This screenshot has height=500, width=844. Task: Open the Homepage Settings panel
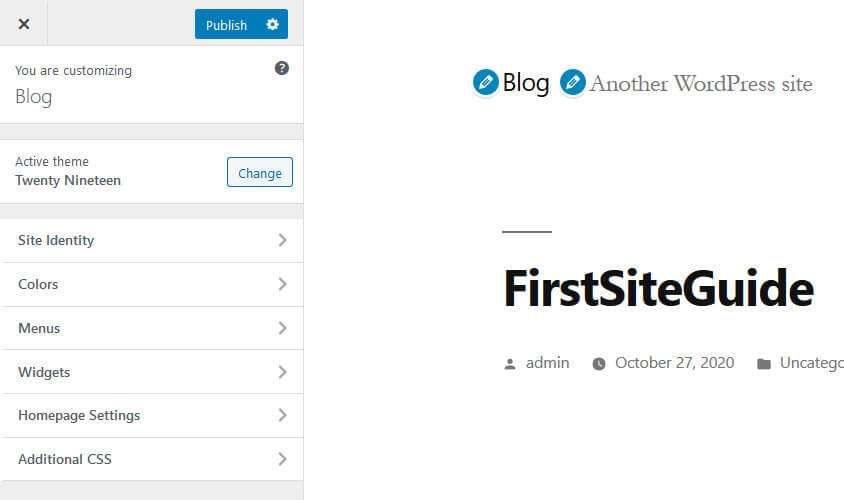152,415
